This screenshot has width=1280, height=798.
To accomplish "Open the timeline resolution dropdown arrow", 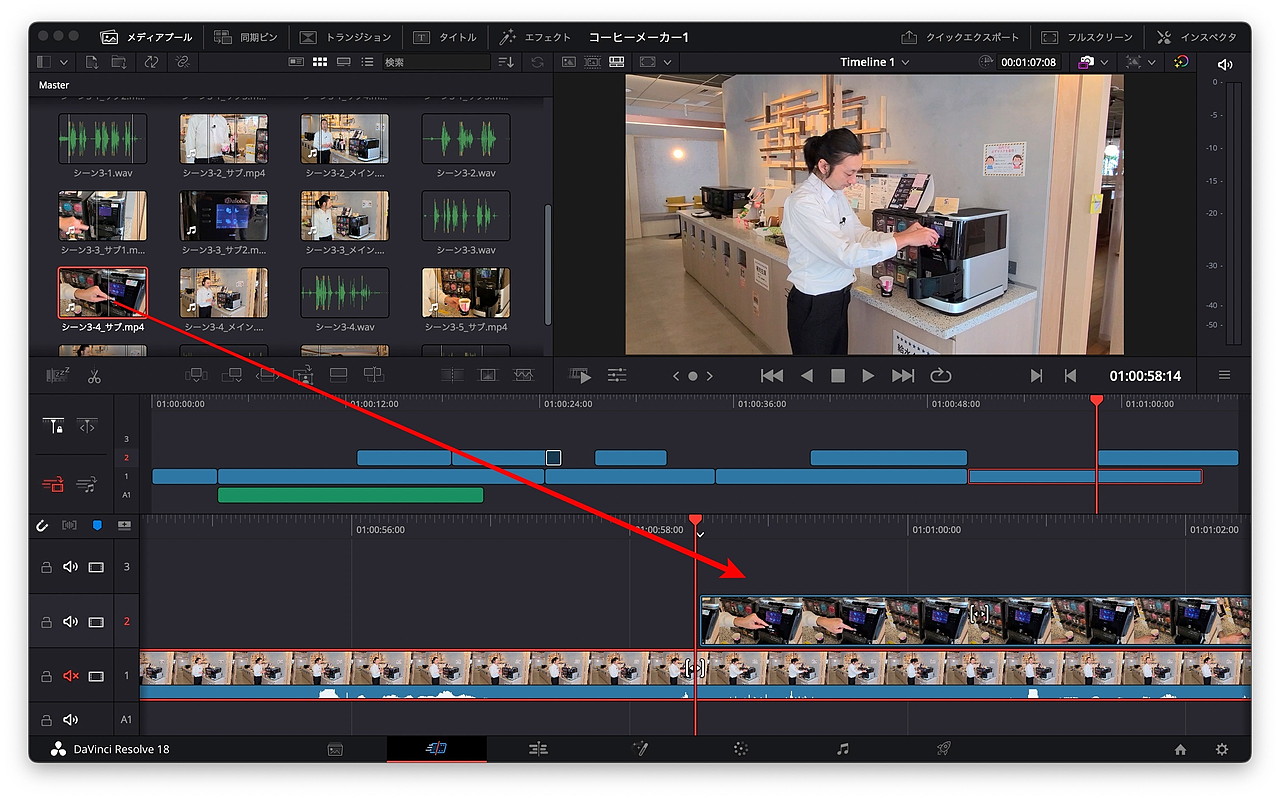I will (1153, 62).
